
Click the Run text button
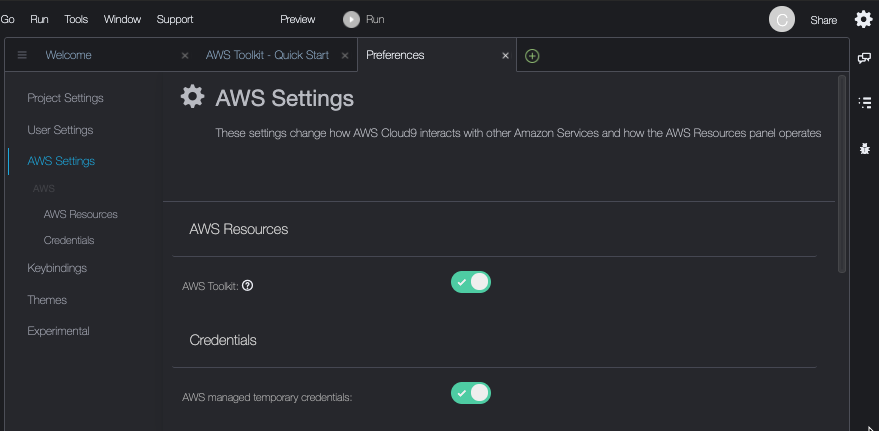(375, 19)
